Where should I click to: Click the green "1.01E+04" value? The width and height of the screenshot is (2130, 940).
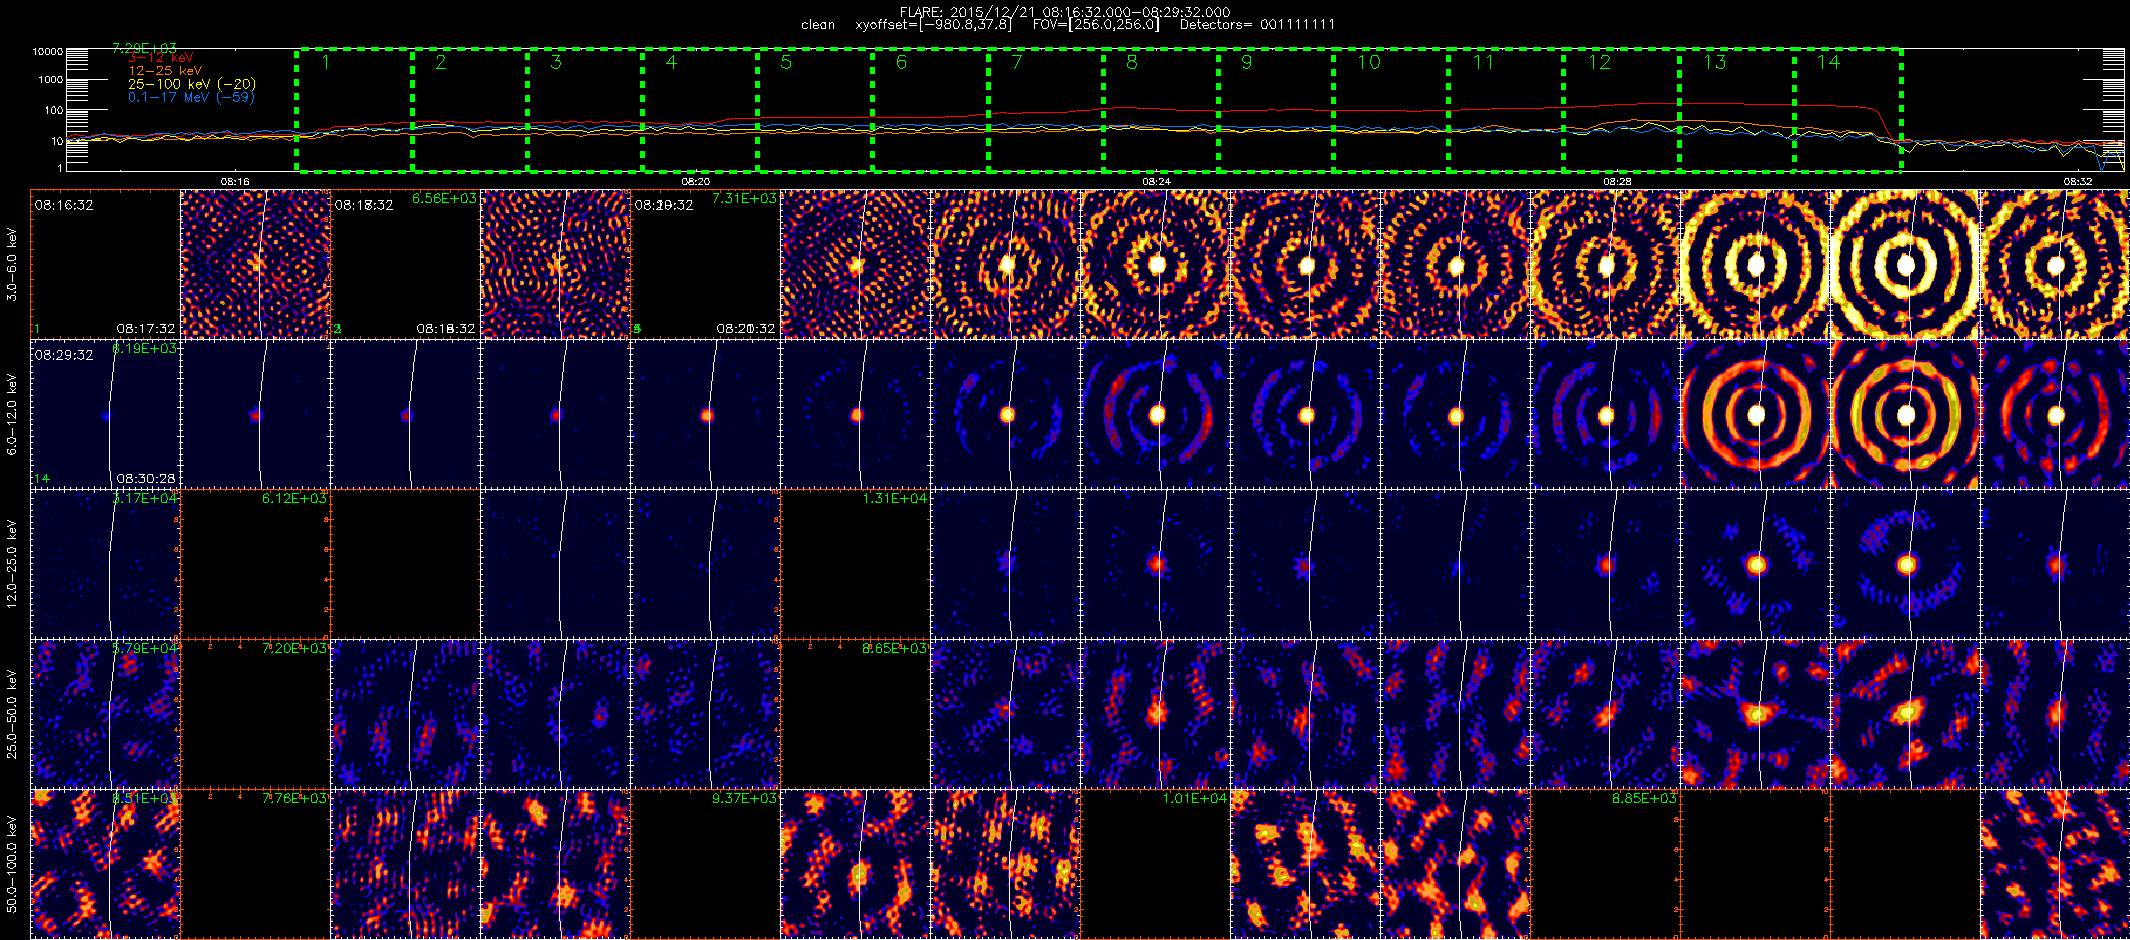click(1194, 798)
